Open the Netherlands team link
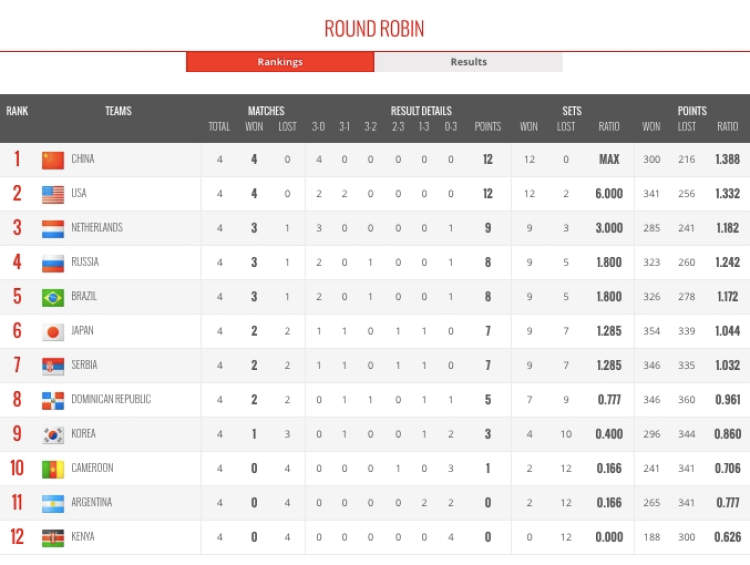 (x=96, y=228)
